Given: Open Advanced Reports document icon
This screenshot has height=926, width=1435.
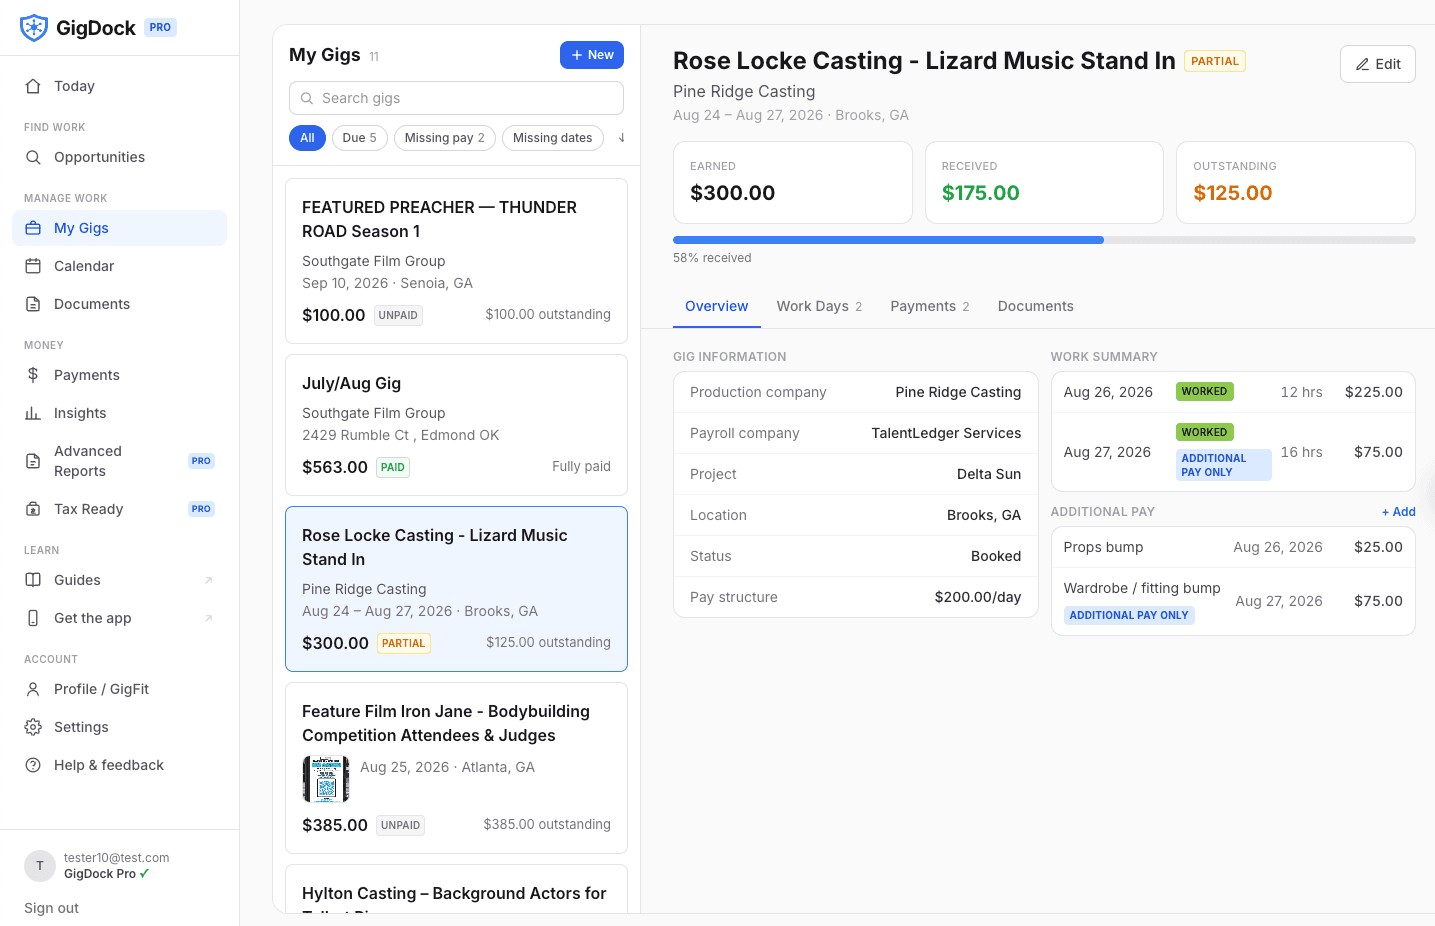Looking at the screenshot, I should point(33,461).
